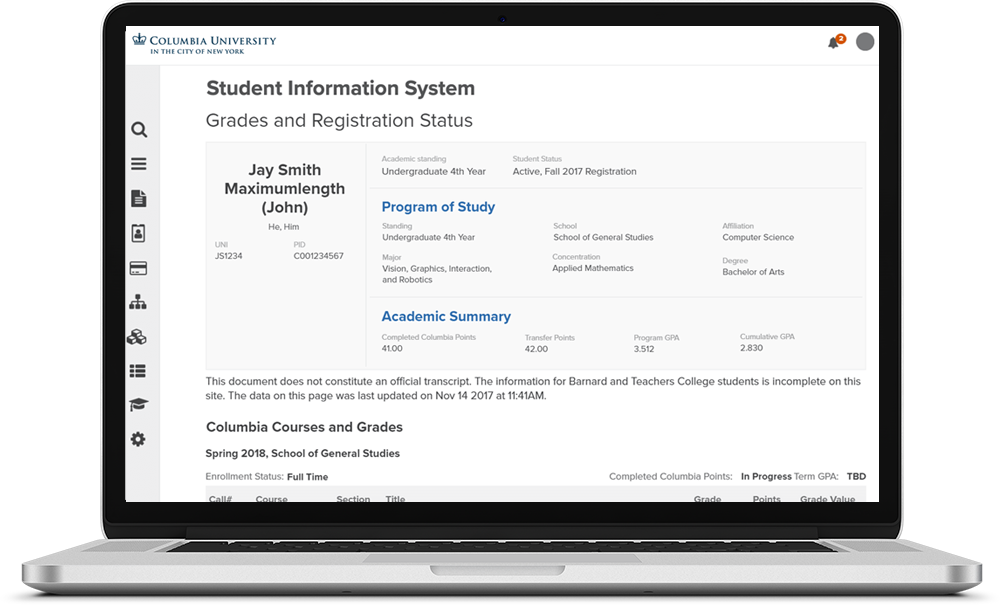Click Transfer Points value 42.00
Screen dimensions: 1000x605
(x=536, y=349)
